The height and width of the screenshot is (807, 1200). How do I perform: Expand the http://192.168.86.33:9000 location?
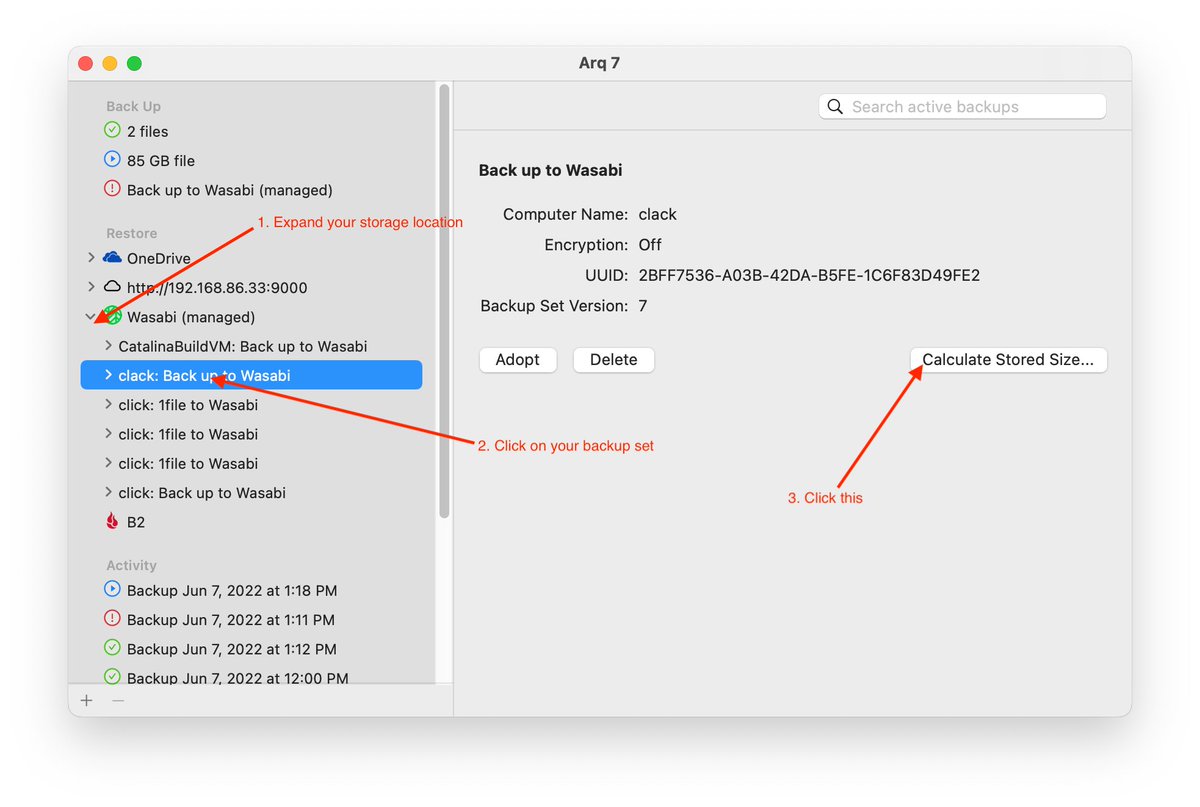click(91, 287)
